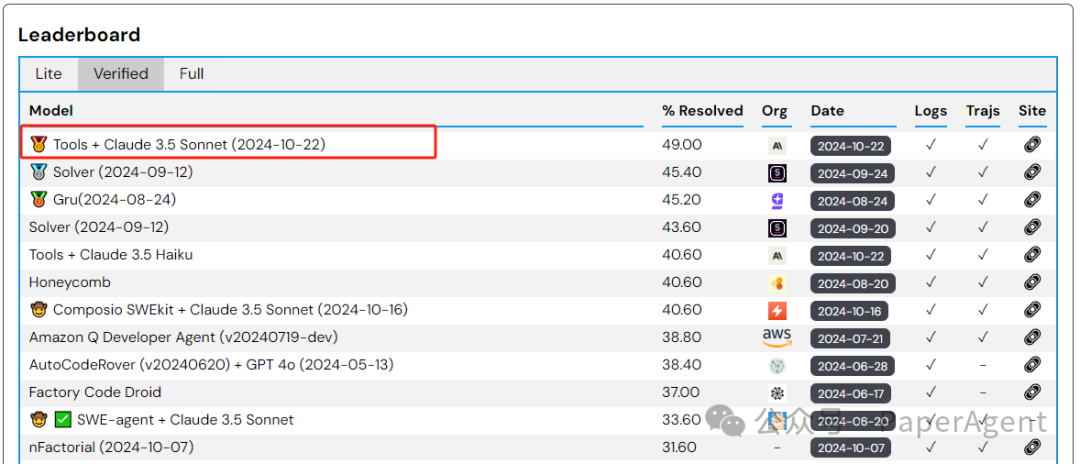This screenshot has height=464, width=1080.
Task: Select model name nFactorial (2024-10-07)
Action: [x=112, y=447]
